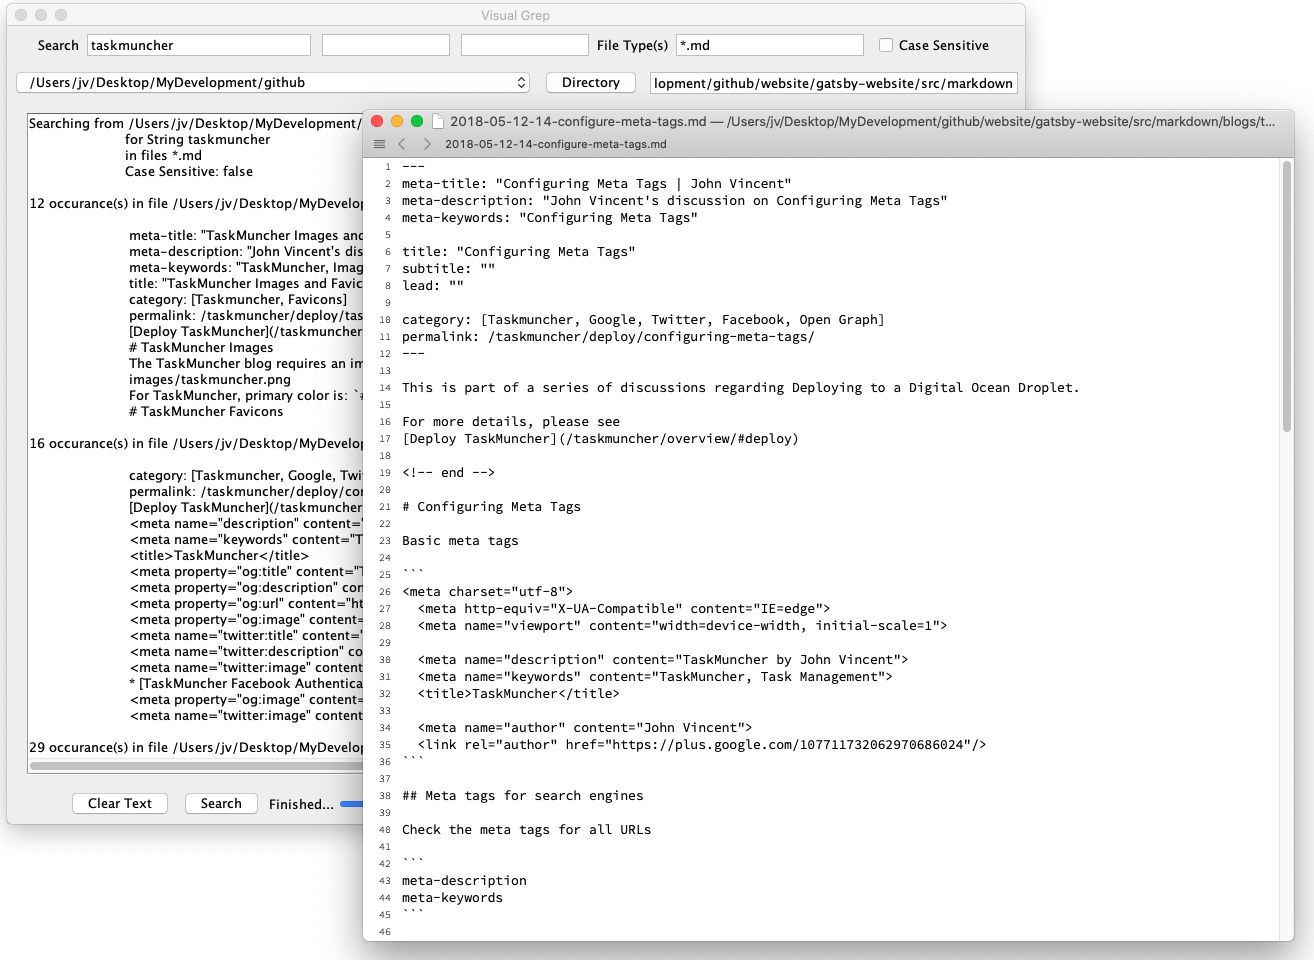Click the 'meta-keywords' line near the bottom of editor
Viewport: 1314px width, 960px height.
click(452, 898)
